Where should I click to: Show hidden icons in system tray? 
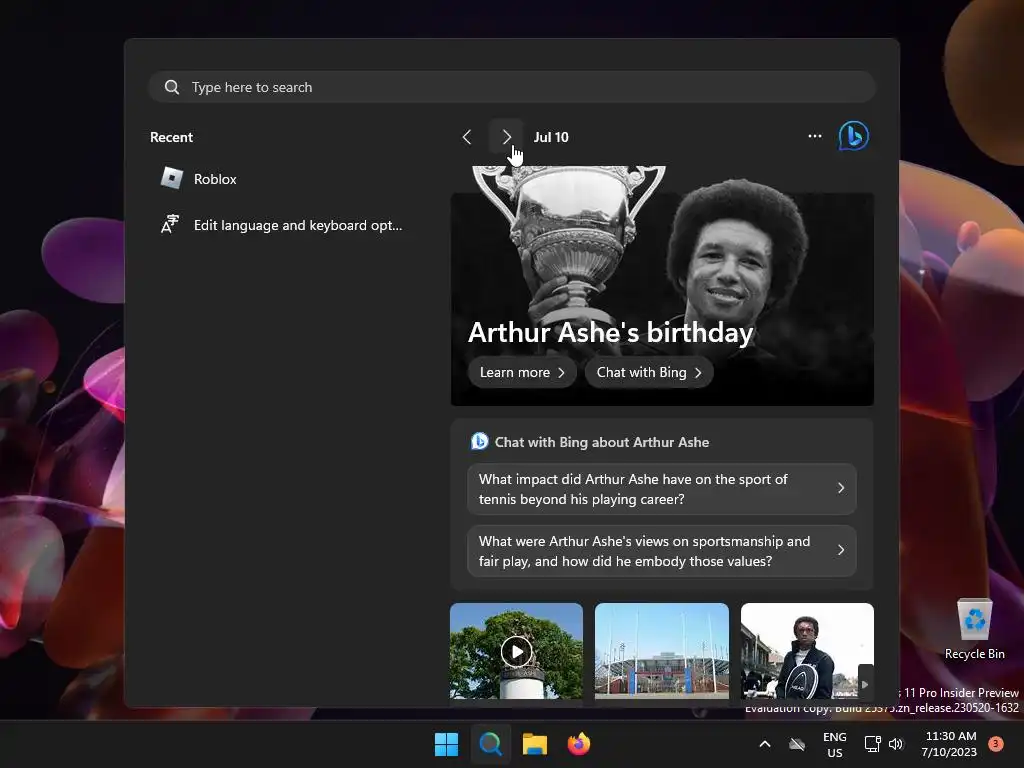click(765, 744)
